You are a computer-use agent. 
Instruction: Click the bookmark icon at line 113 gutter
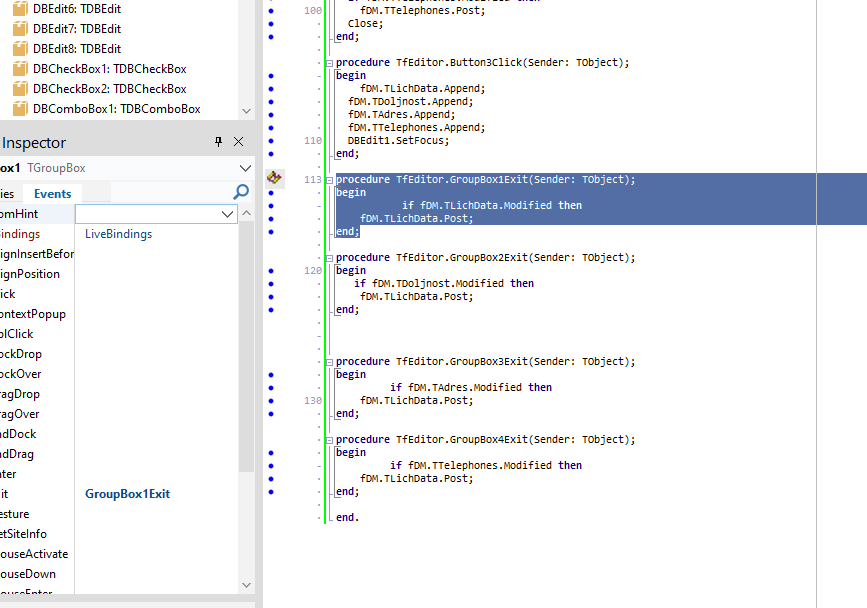274,177
